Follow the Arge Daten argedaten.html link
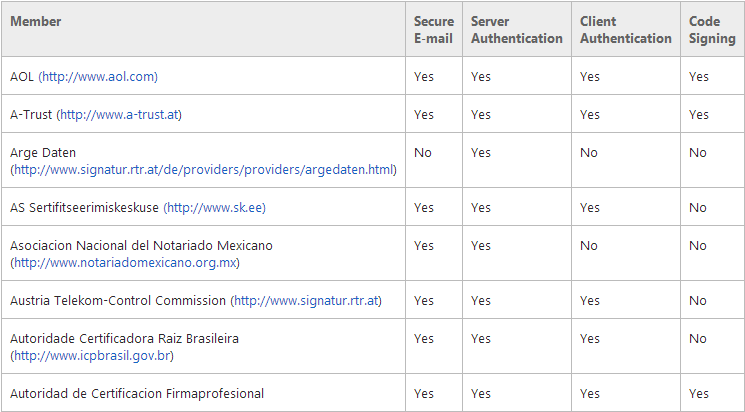The height and width of the screenshot is (412, 745). point(203,170)
